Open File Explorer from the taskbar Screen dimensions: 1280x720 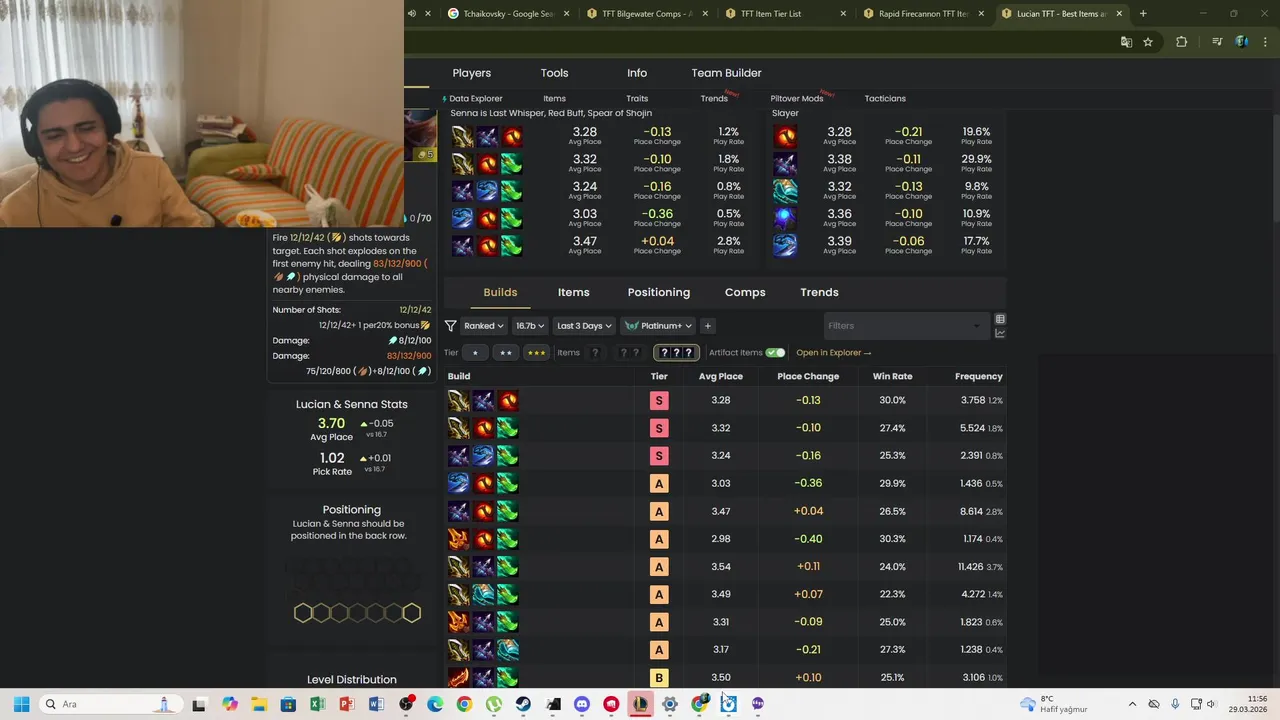tap(259, 704)
